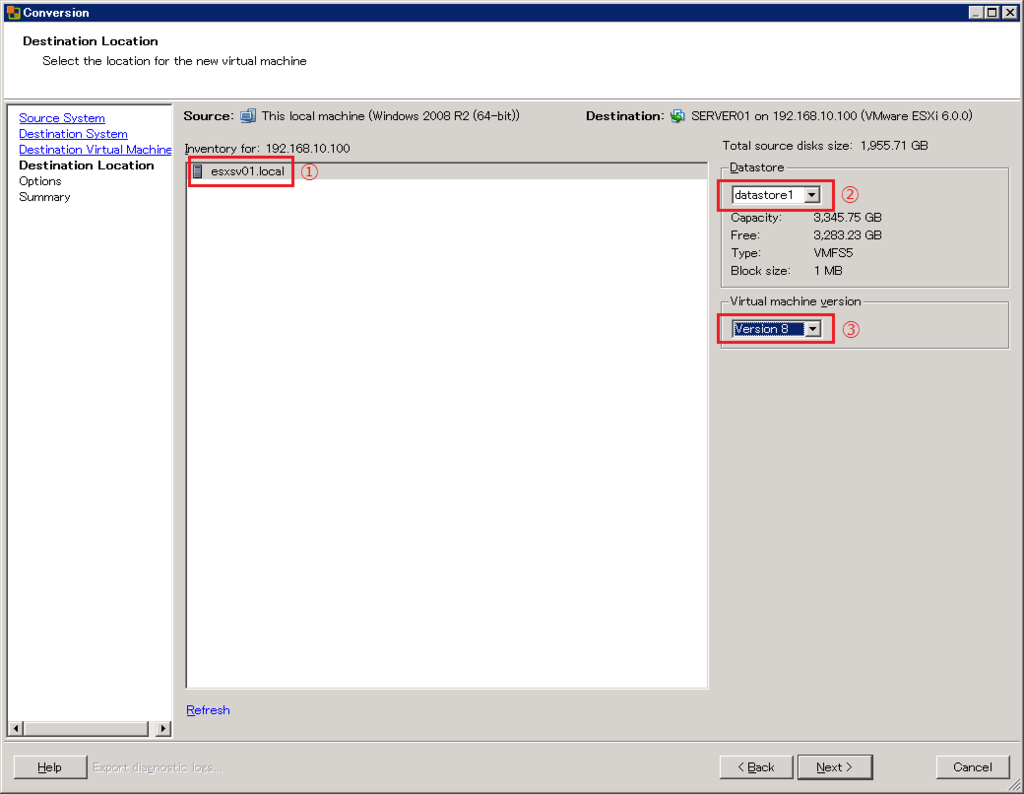Screen dimensions: 1024x794
Task: Click the Block size value 1 MB
Action: click(x=828, y=270)
